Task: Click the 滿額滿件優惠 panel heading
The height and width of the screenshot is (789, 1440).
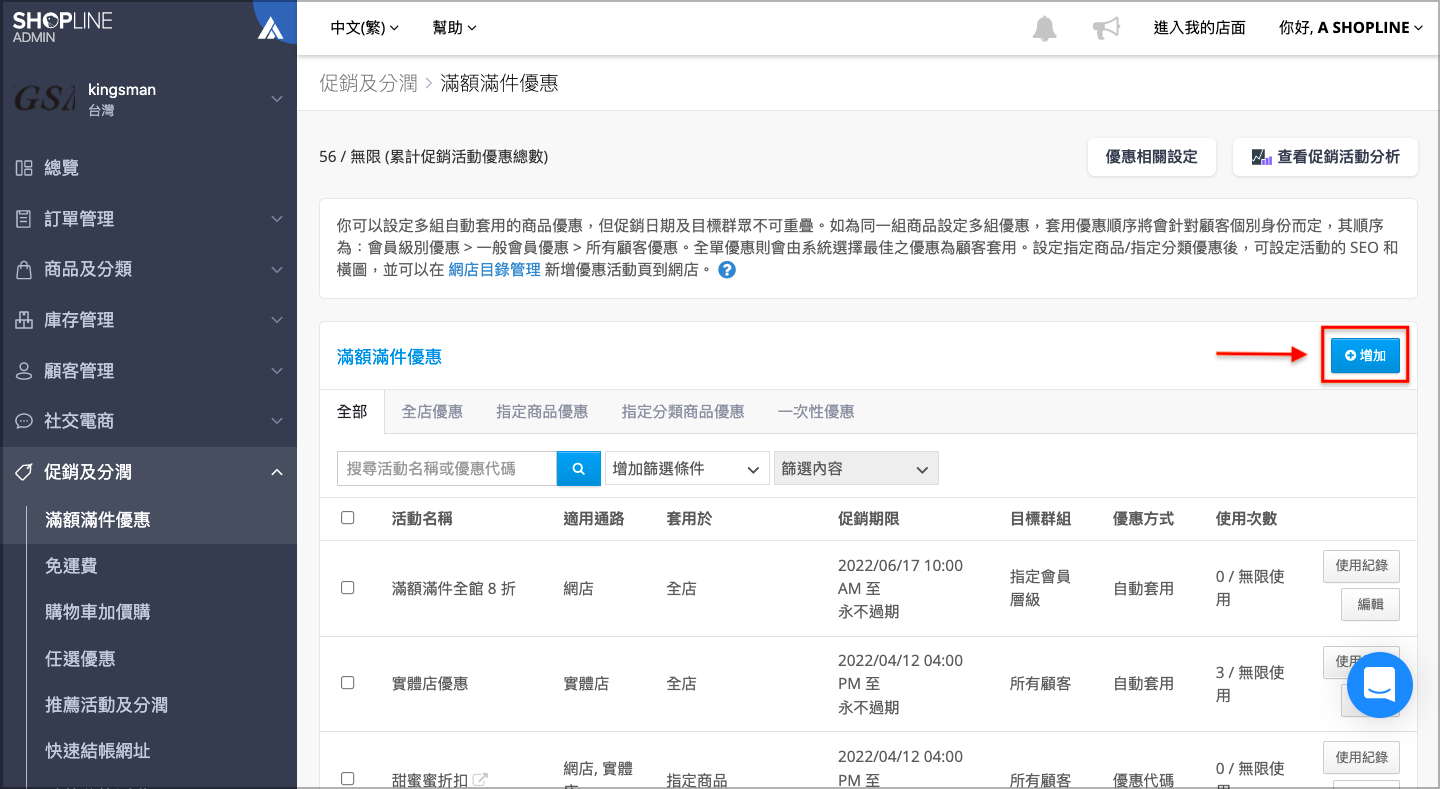Action: tap(389, 357)
